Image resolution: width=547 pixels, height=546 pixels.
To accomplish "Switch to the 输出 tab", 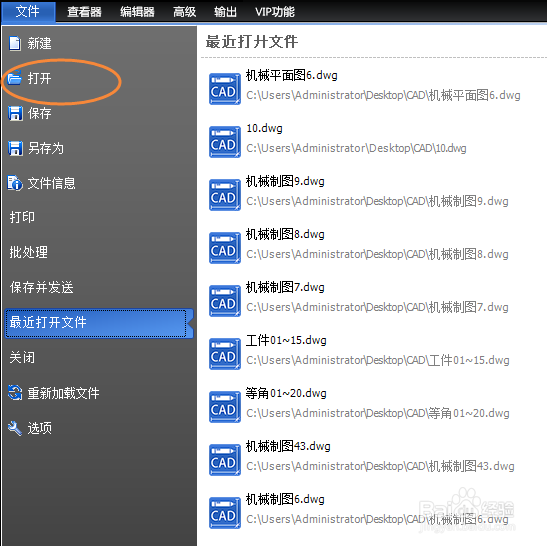I will pos(225,12).
